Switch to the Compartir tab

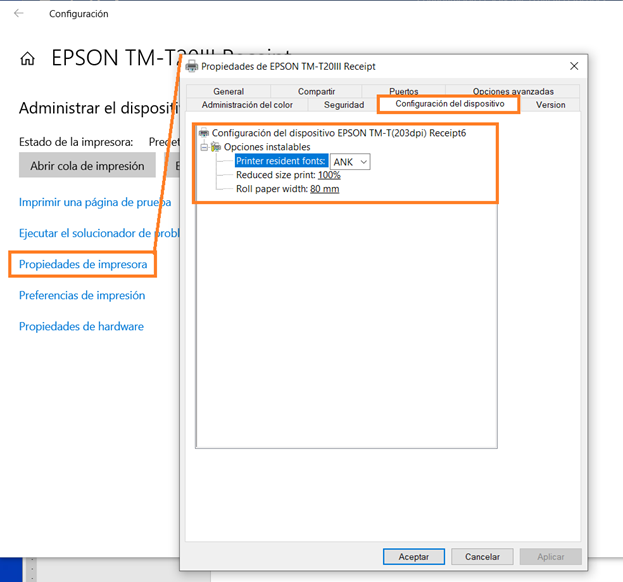click(x=316, y=91)
